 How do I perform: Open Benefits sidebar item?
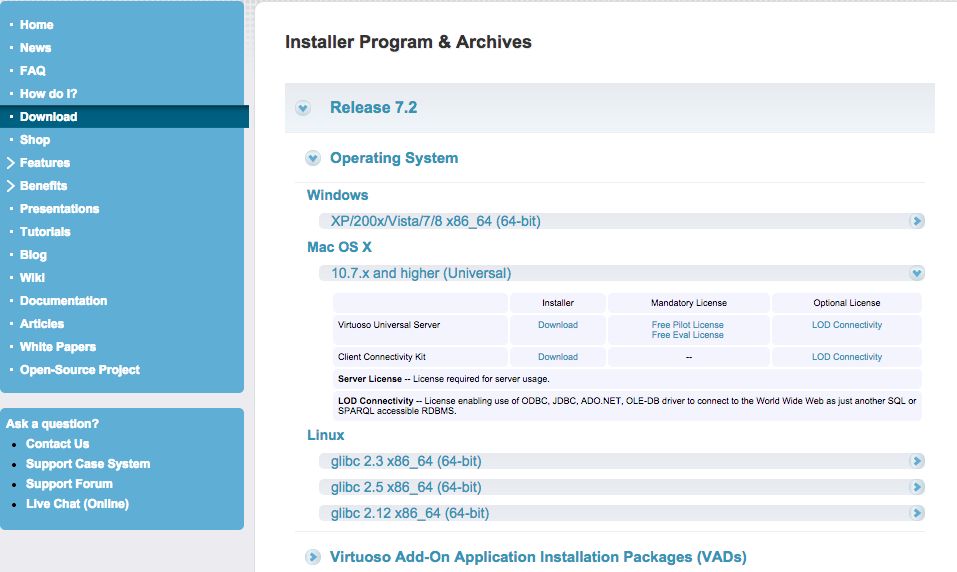coord(43,186)
